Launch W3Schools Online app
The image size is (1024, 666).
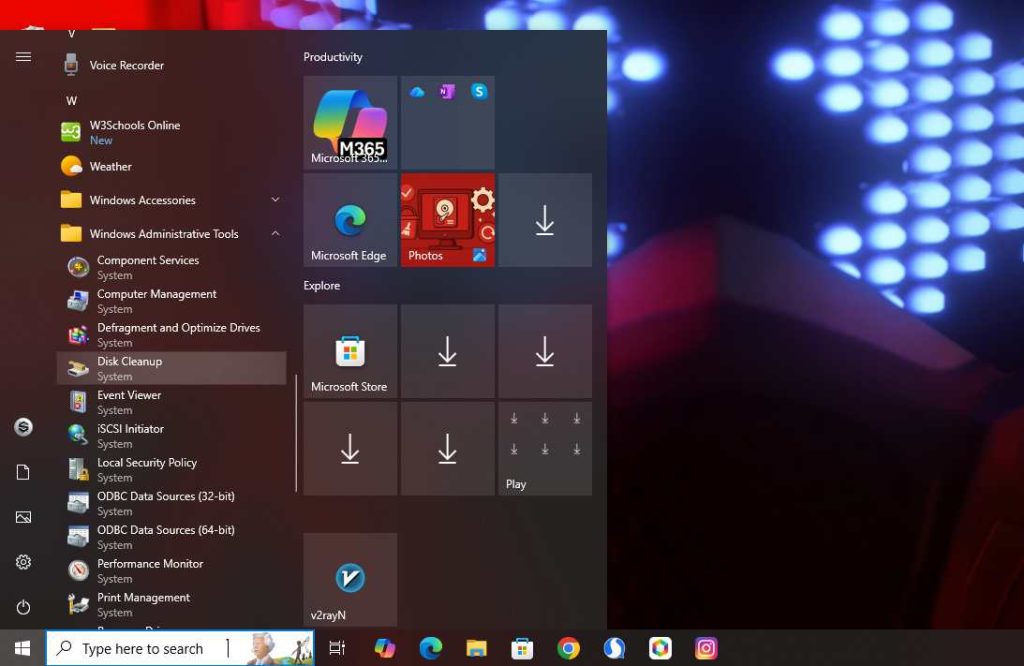coord(171,132)
